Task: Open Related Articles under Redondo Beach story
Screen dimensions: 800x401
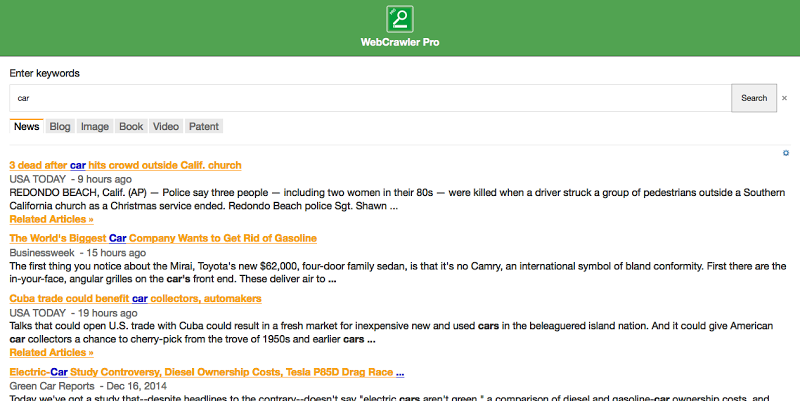Action: 52,219
